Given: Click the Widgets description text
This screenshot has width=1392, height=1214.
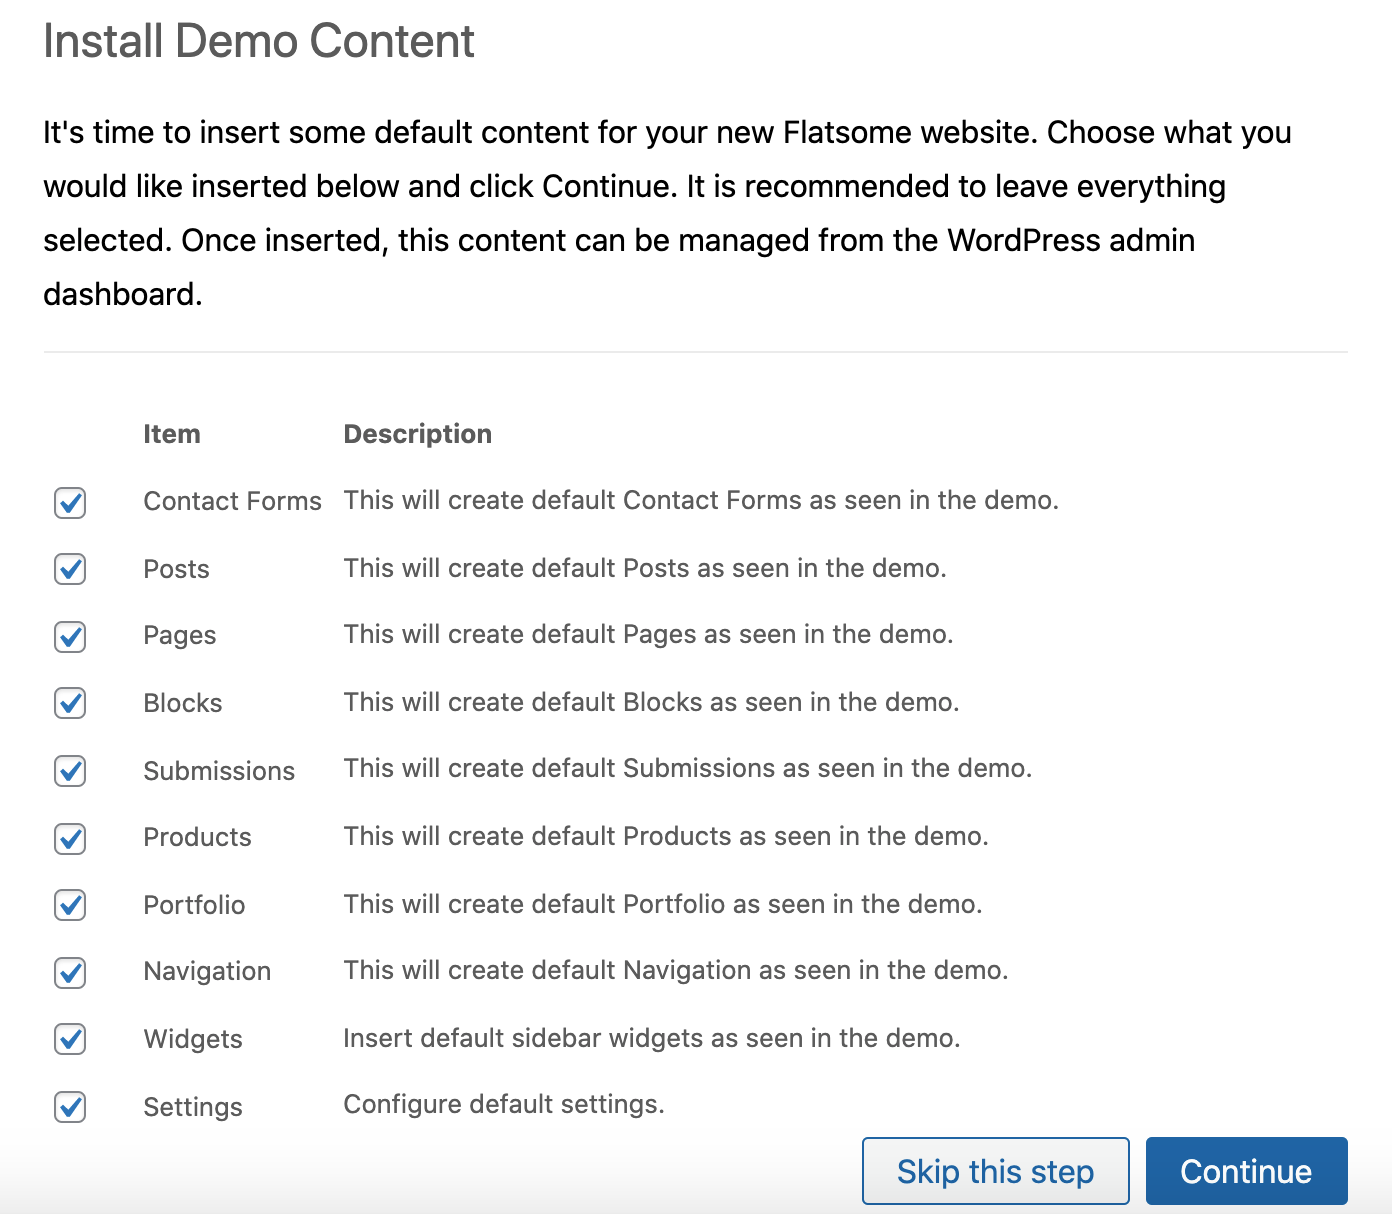Looking at the screenshot, I should [x=651, y=1038].
